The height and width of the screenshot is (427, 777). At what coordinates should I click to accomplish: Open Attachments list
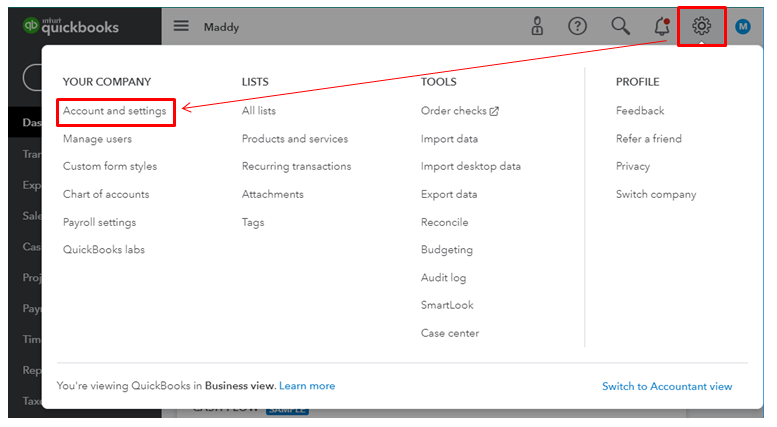tap(273, 194)
